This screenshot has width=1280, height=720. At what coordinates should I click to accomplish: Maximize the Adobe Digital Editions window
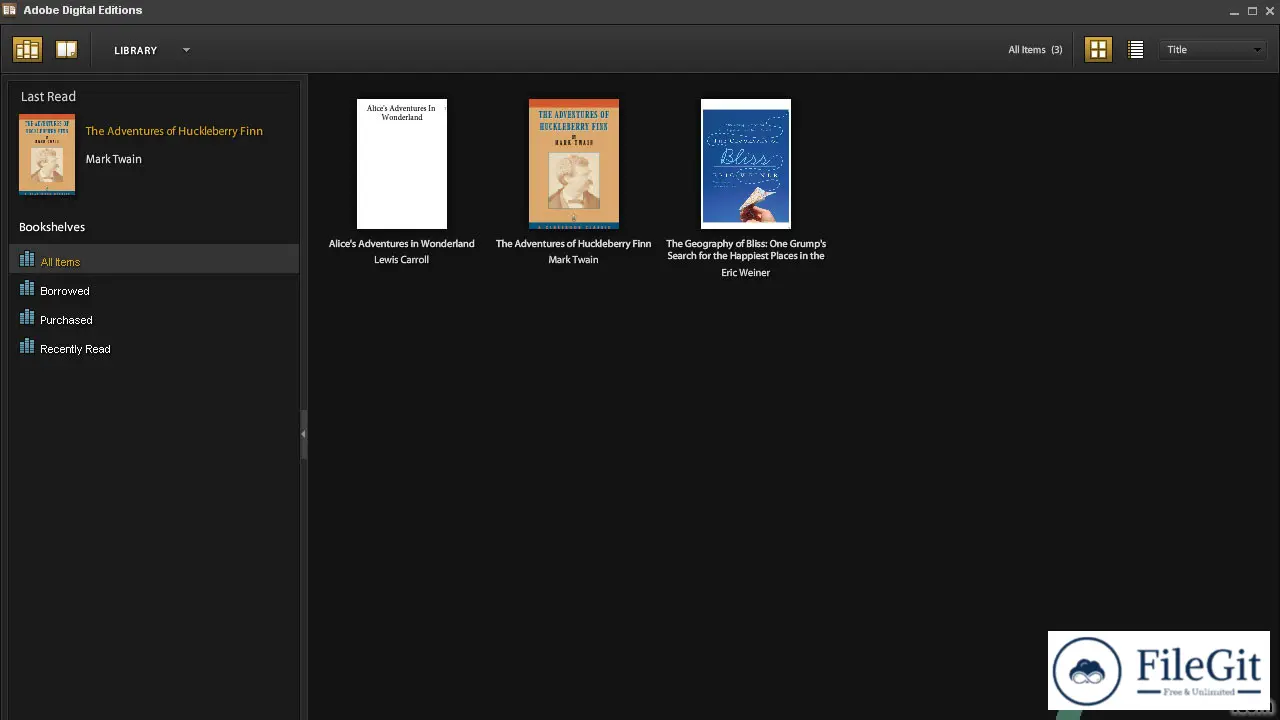tap(1252, 11)
